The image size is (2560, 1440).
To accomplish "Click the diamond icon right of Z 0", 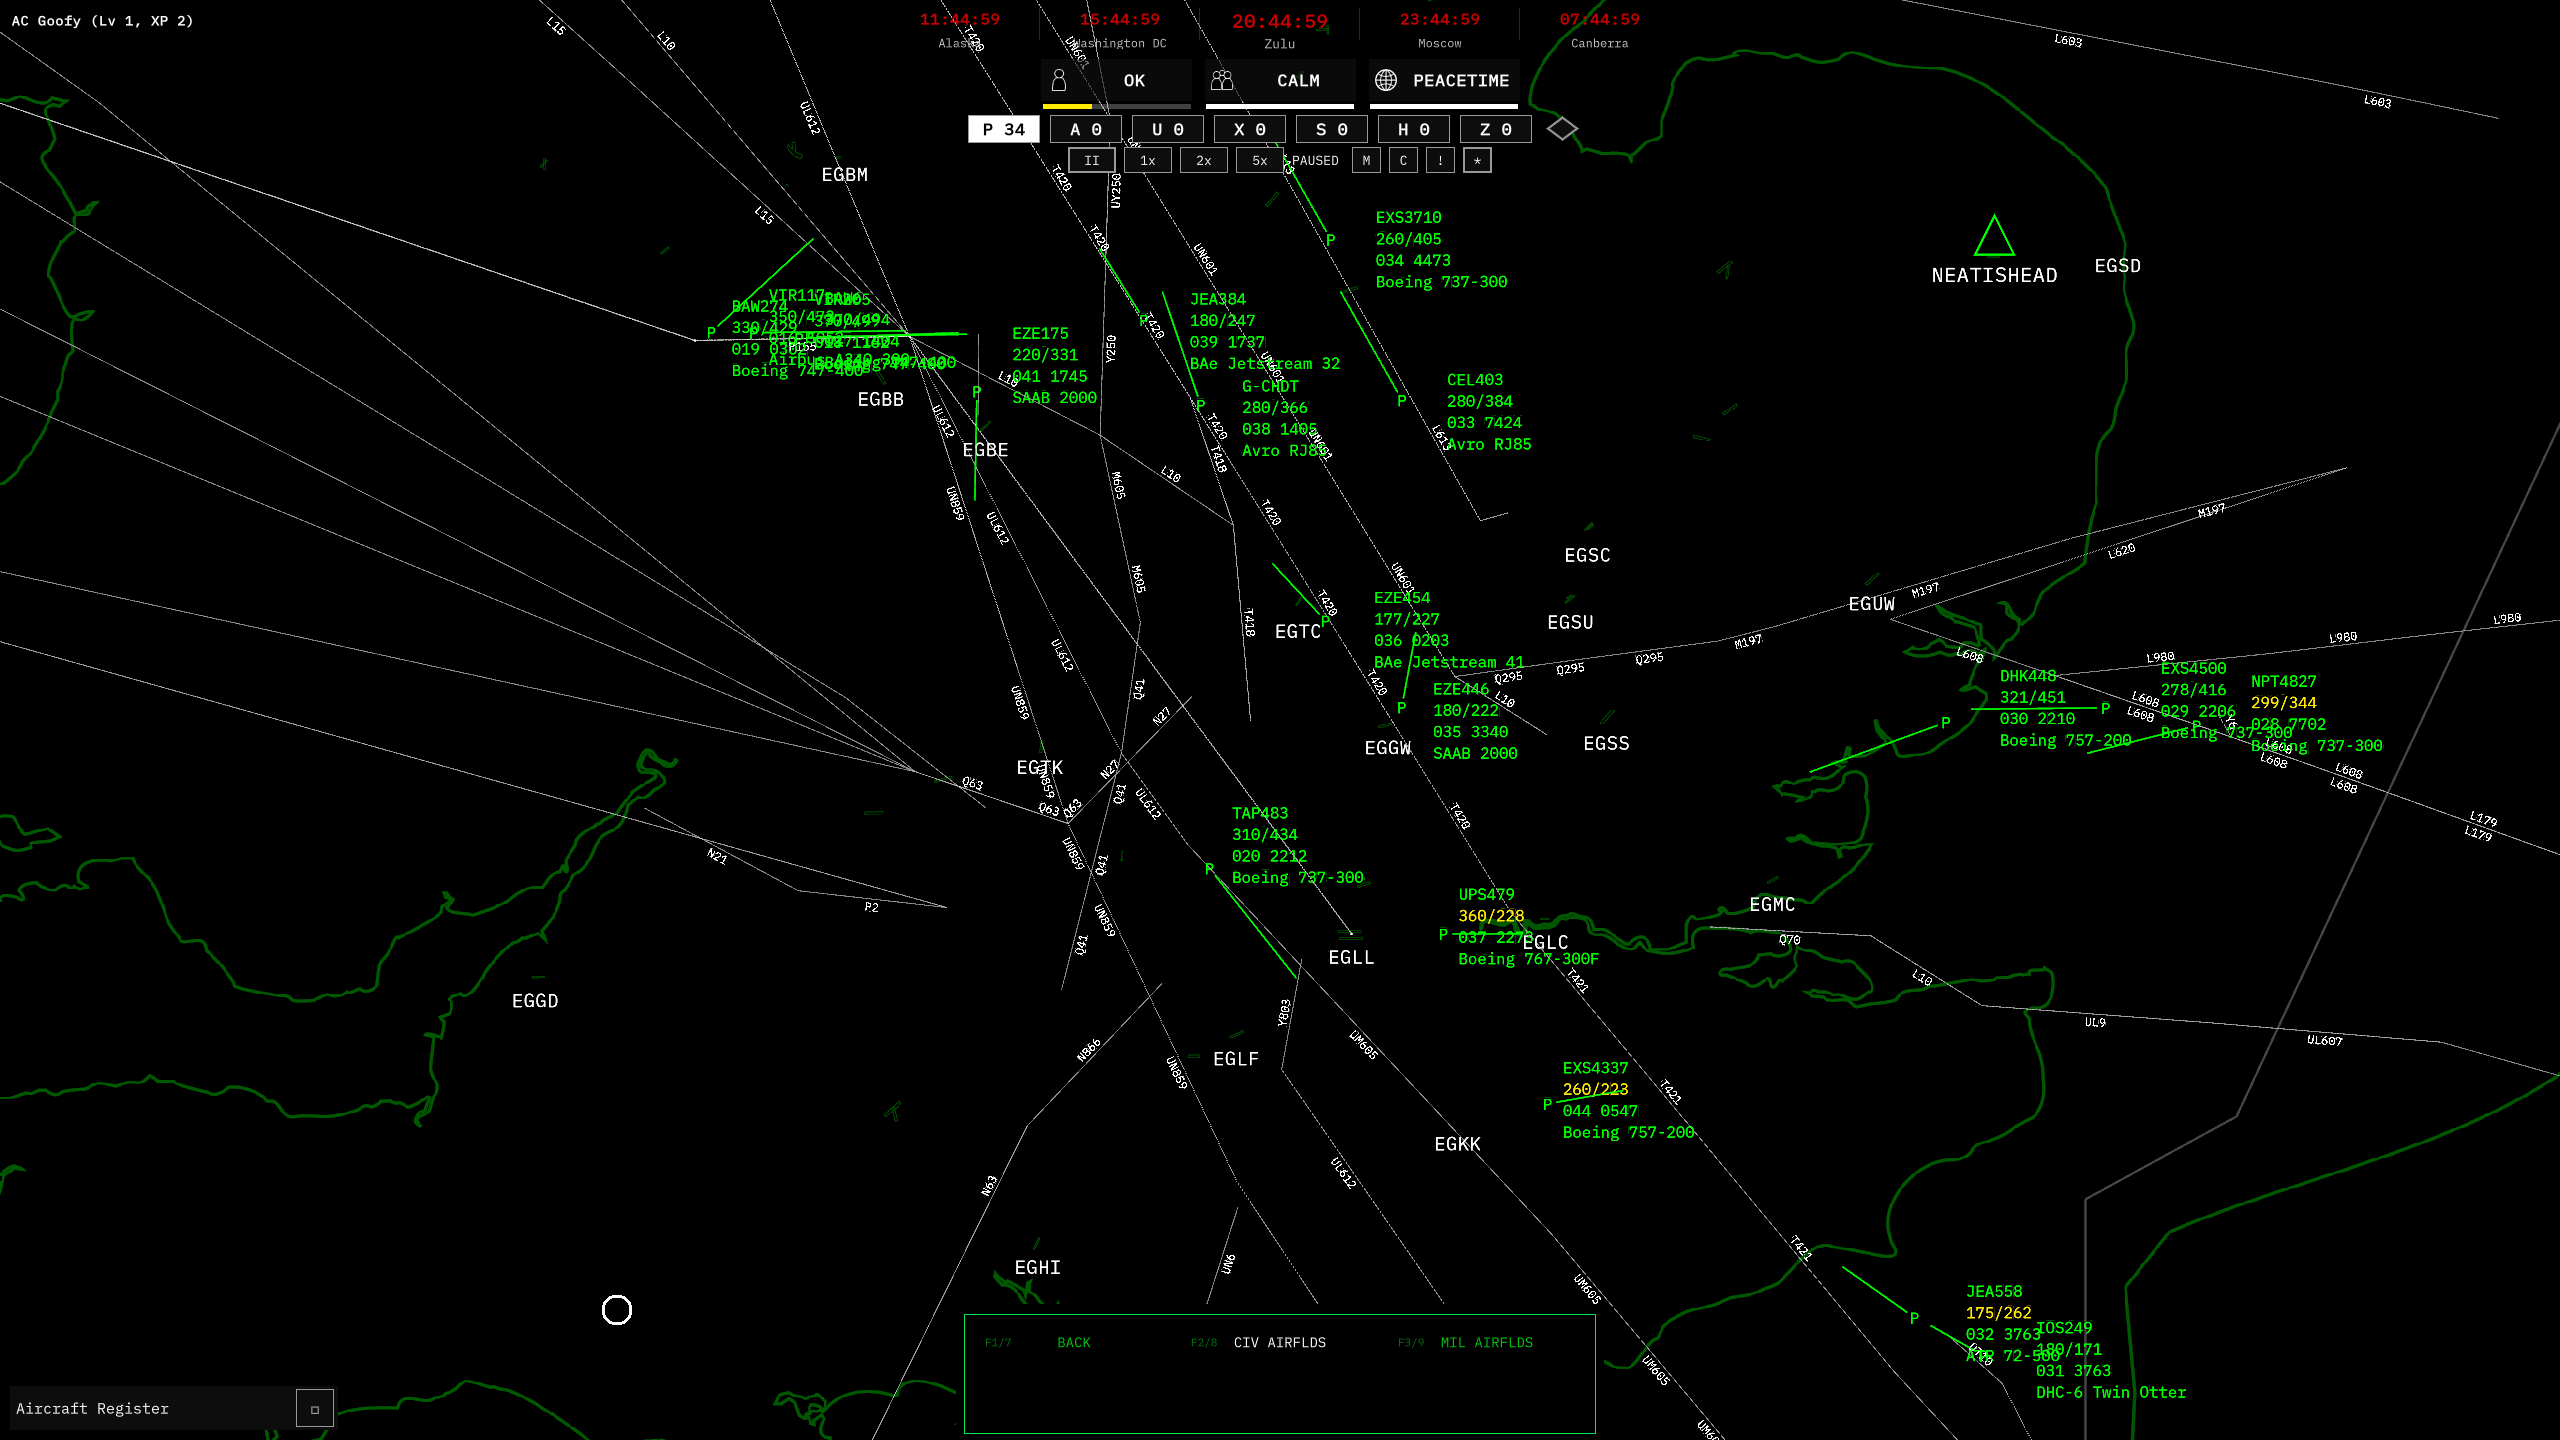I will [1561, 129].
